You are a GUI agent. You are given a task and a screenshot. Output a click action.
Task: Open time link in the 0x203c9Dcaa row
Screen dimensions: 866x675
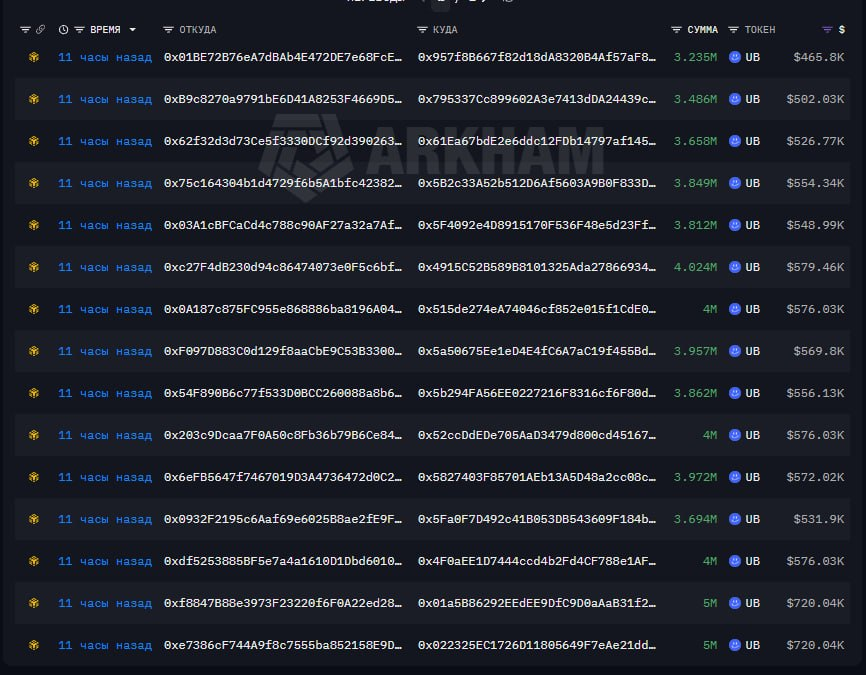[x=105, y=435]
